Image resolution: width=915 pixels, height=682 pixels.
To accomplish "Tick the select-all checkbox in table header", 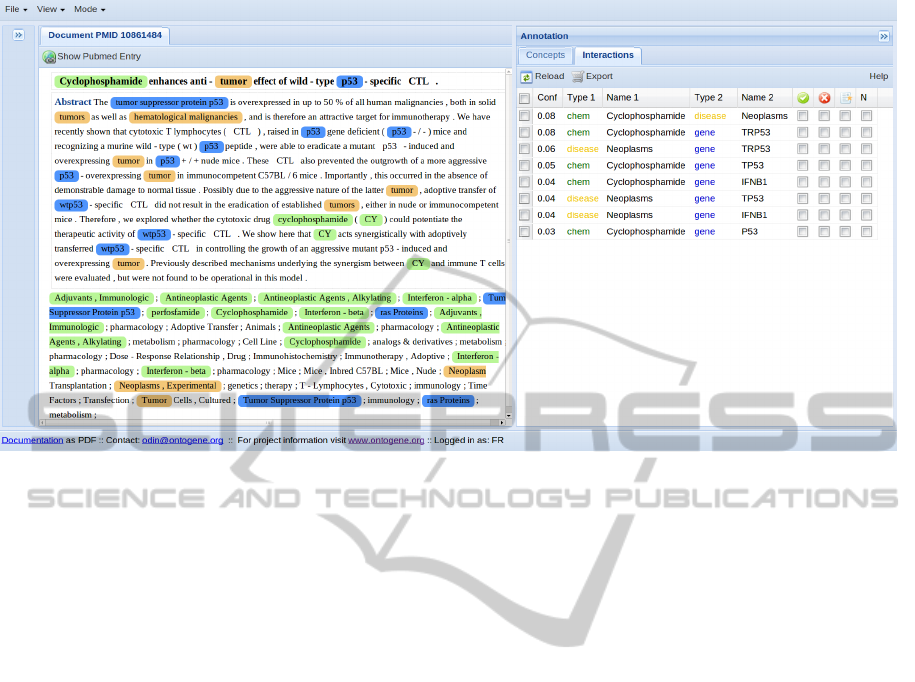I will point(524,98).
